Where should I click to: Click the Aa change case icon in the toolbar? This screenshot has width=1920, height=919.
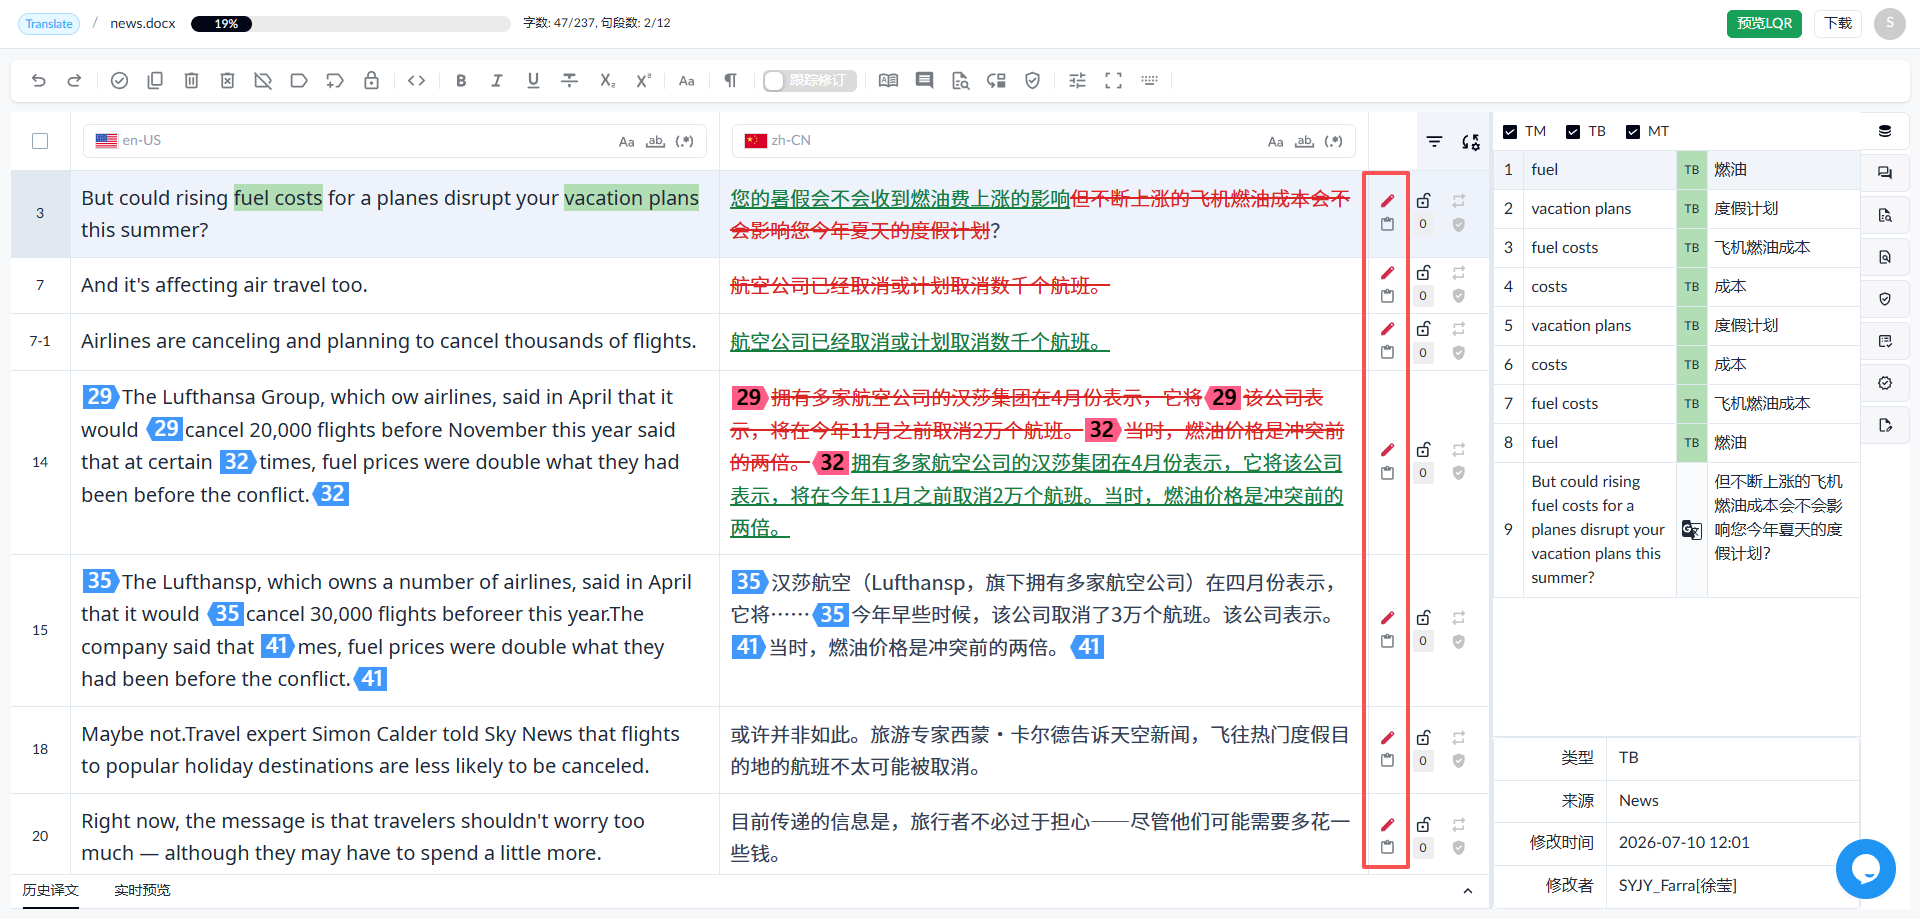pyautogui.click(x=686, y=81)
